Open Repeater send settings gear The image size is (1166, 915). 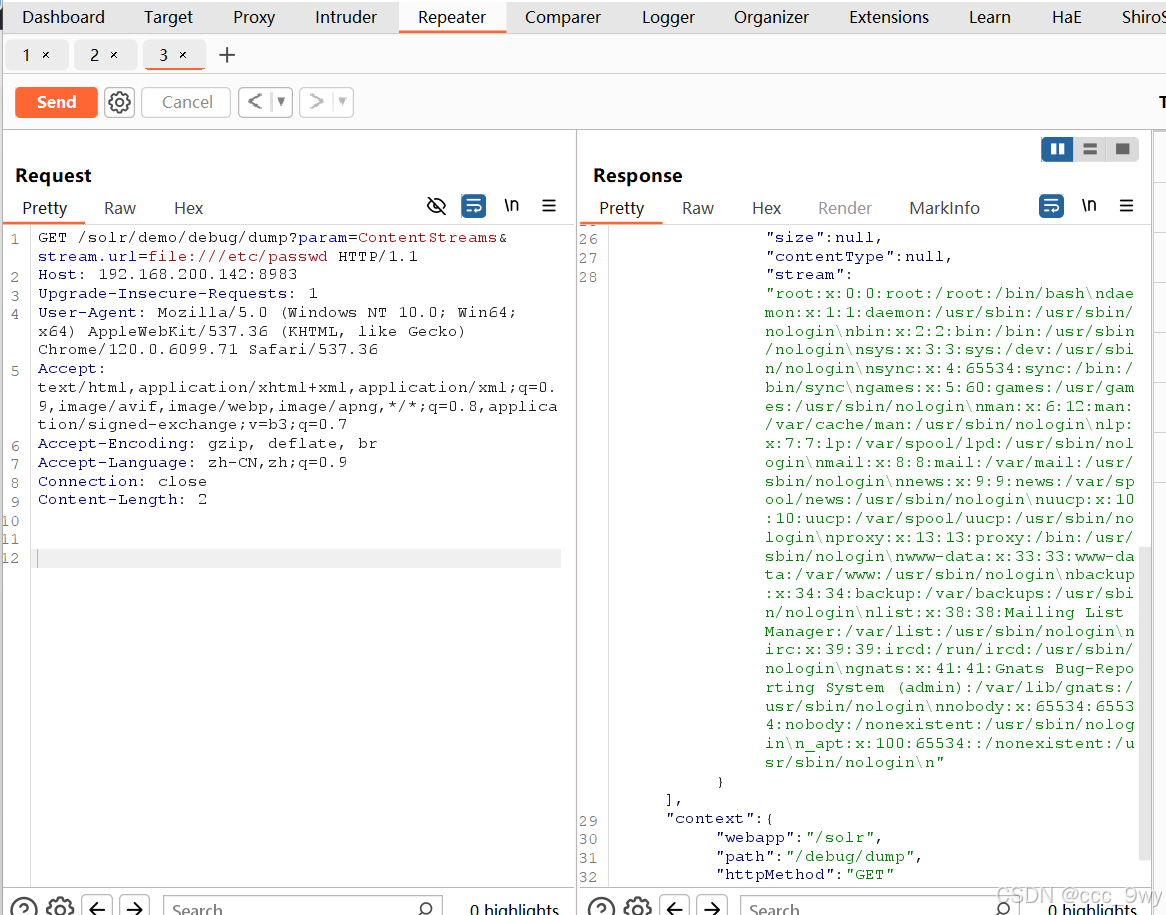tap(119, 102)
